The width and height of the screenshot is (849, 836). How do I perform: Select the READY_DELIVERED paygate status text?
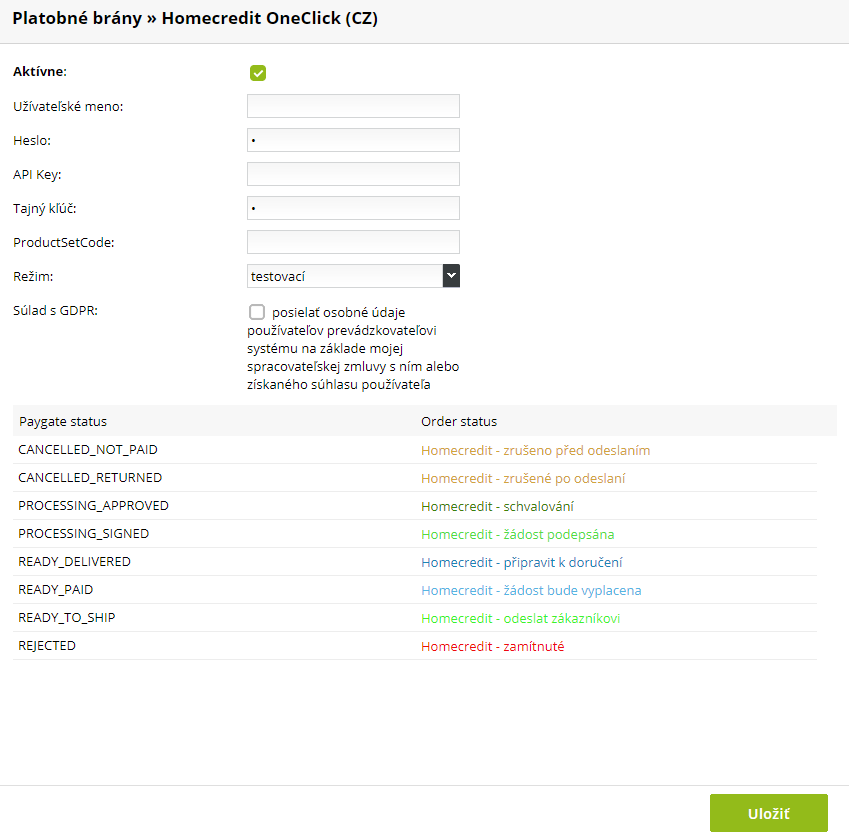pyautogui.click(x=74, y=562)
